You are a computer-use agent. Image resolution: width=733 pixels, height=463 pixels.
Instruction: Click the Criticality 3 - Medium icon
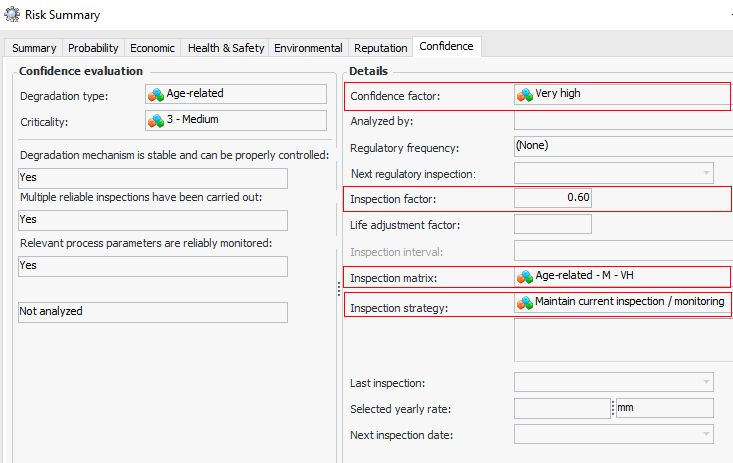155,120
